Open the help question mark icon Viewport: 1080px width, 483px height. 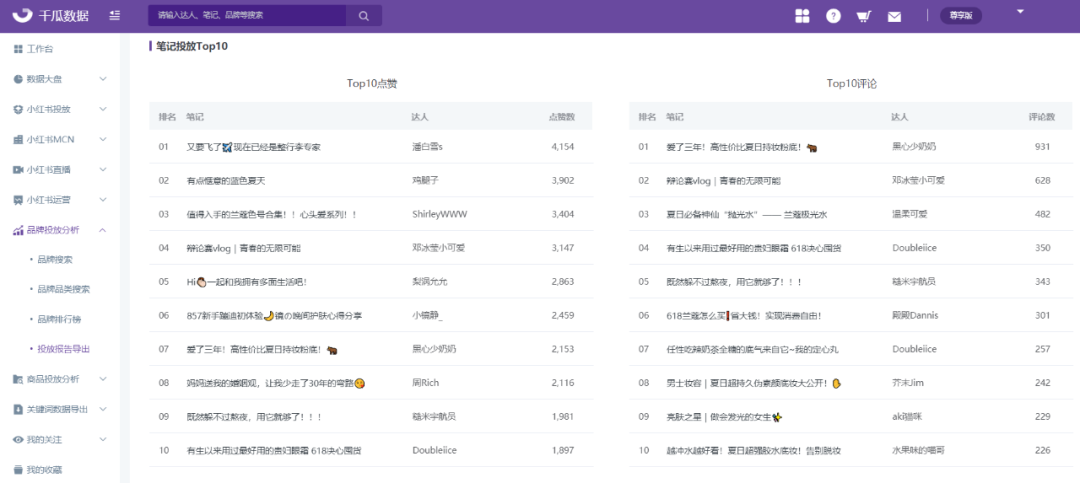pyautogui.click(x=833, y=16)
